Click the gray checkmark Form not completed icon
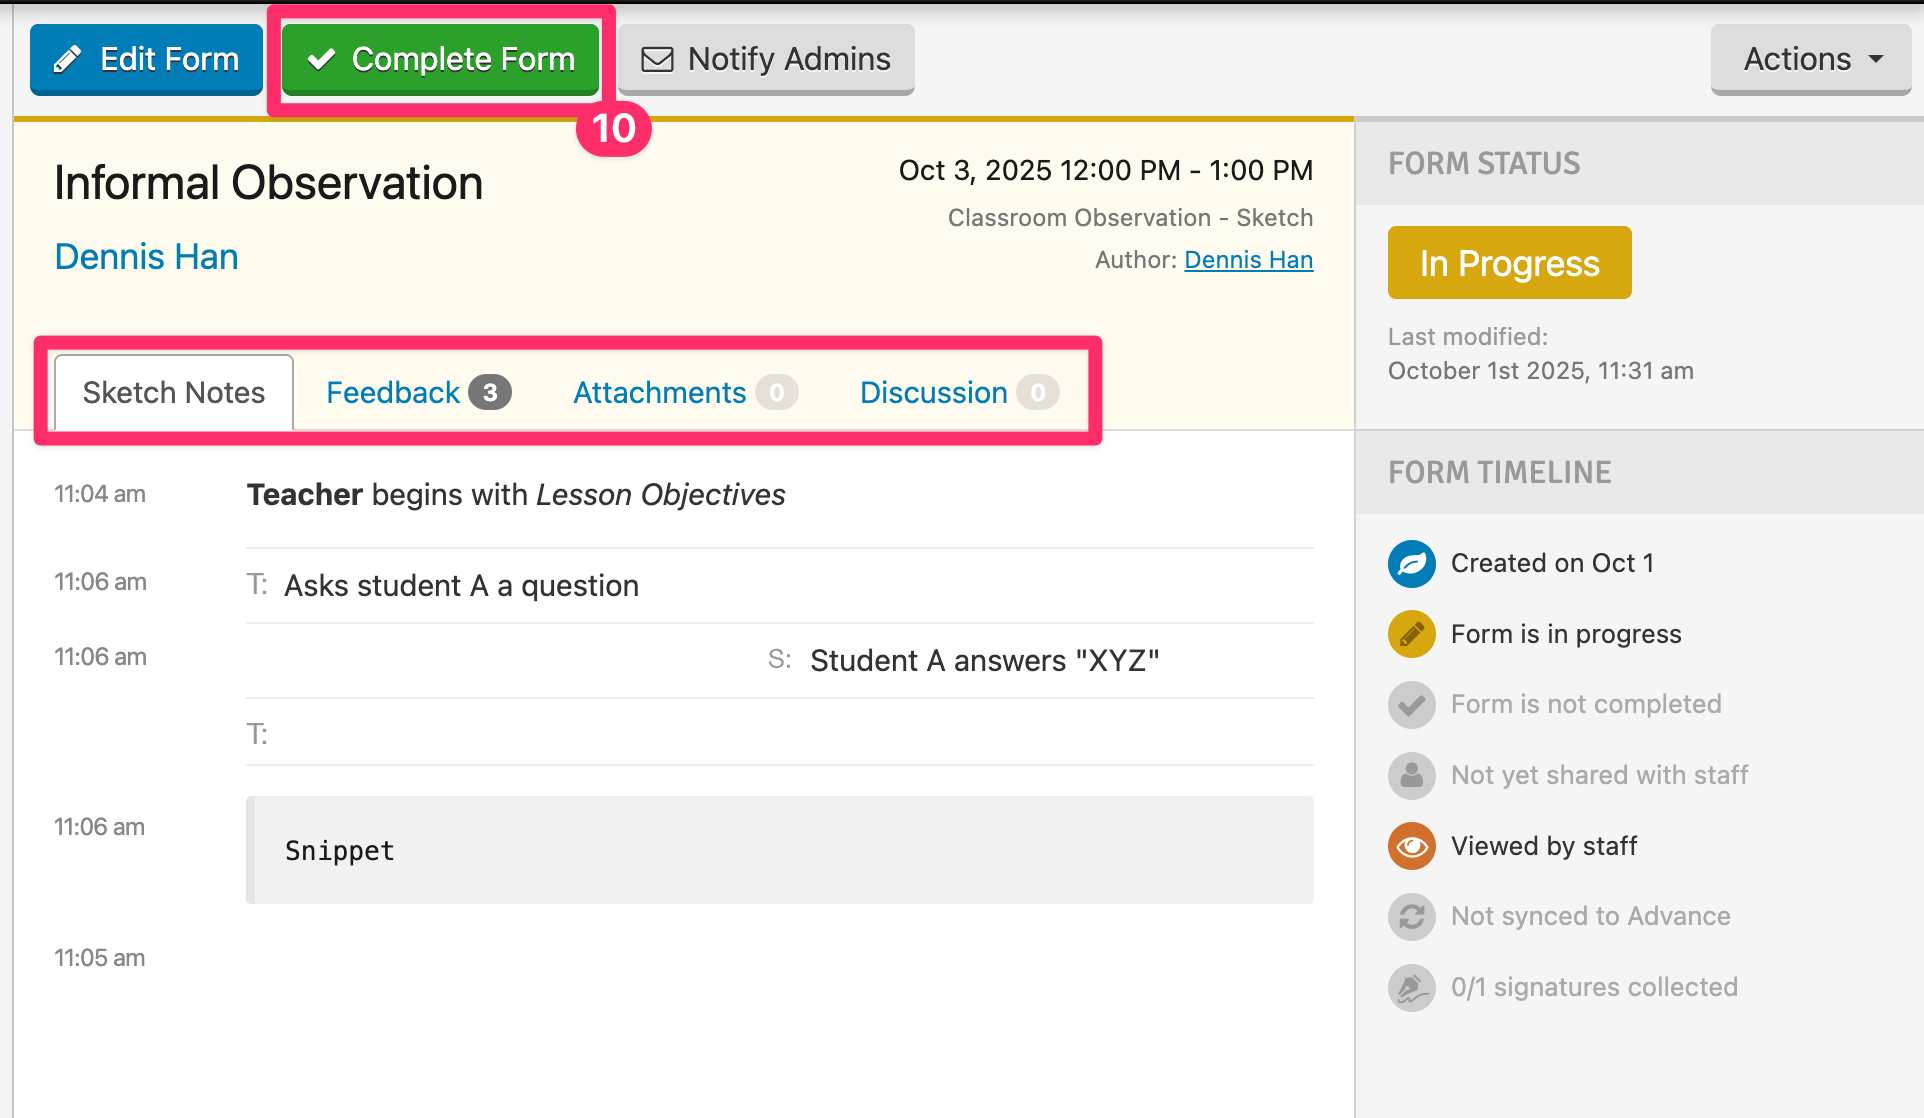The image size is (1924, 1118). coord(1412,705)
